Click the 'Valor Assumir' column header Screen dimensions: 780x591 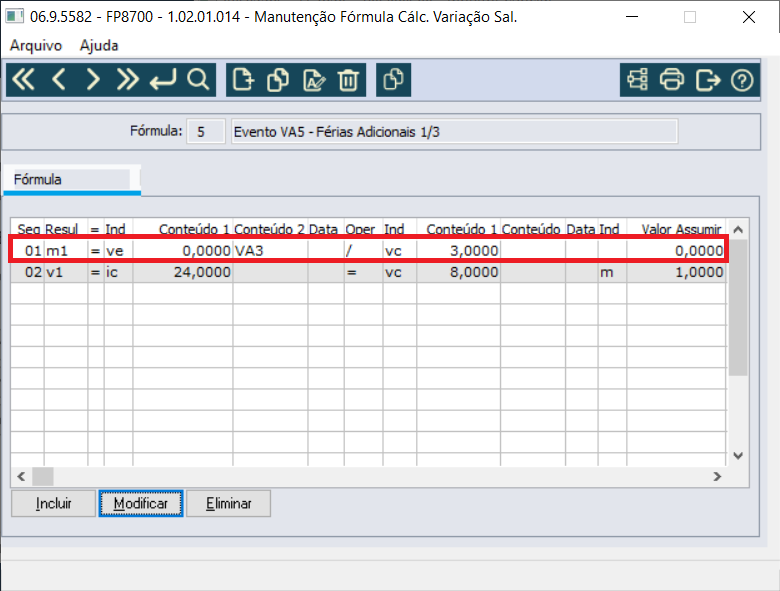676,229
